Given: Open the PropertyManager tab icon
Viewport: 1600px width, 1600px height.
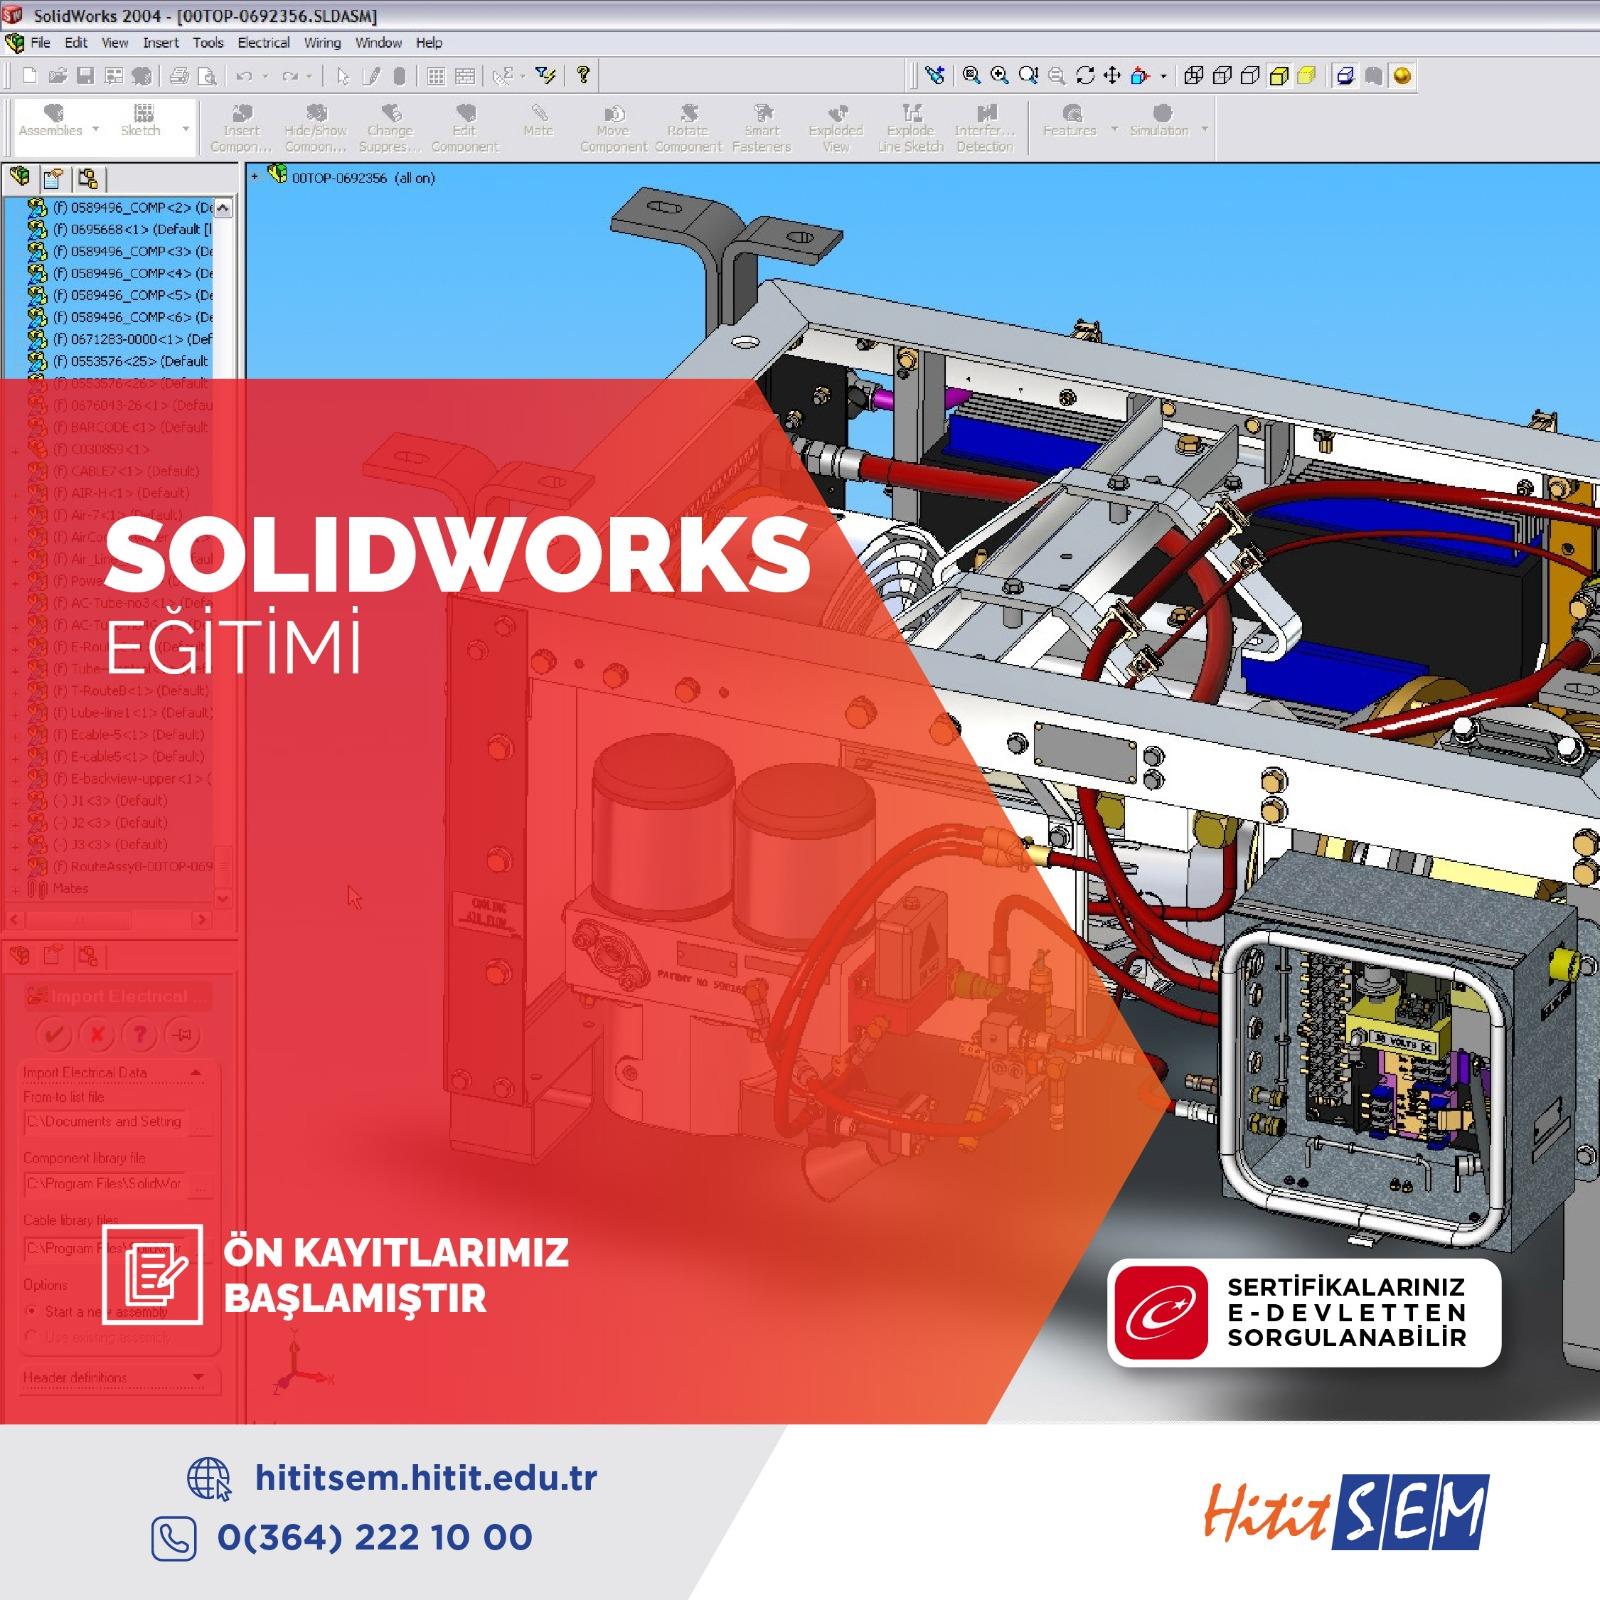Looking at the screenshot, I should click(53, 179).
